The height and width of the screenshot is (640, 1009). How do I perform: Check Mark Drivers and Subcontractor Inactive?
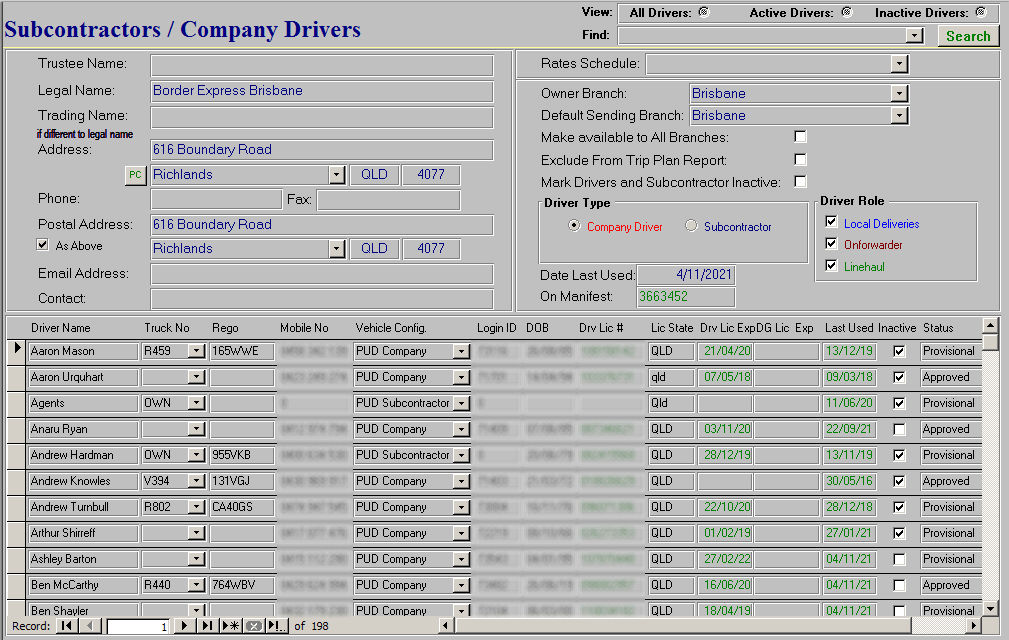(x=801, y=182)
